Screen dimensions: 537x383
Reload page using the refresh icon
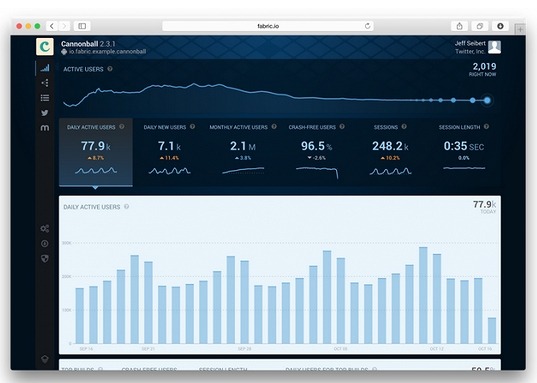click(x=367, y=26)
